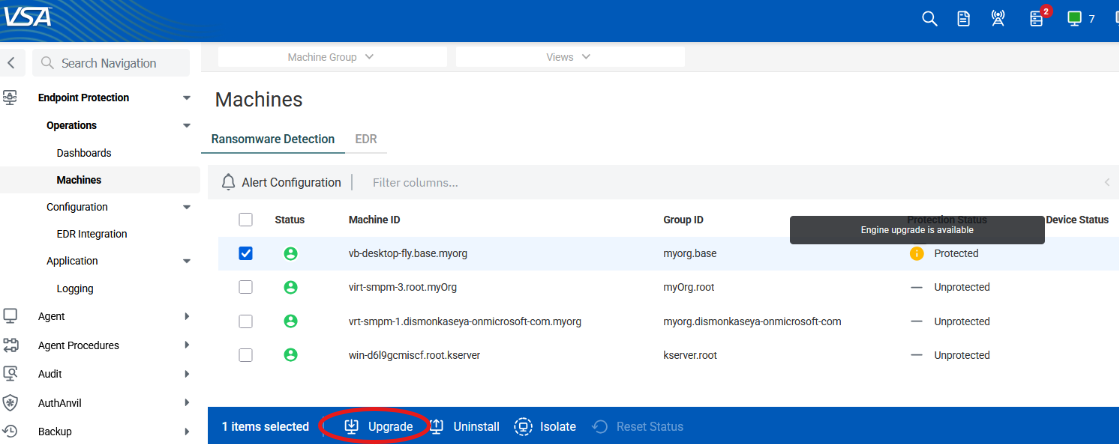Collapse the navigation with the back chevron
The image size is (1119, 445).
tap(11, 63)
